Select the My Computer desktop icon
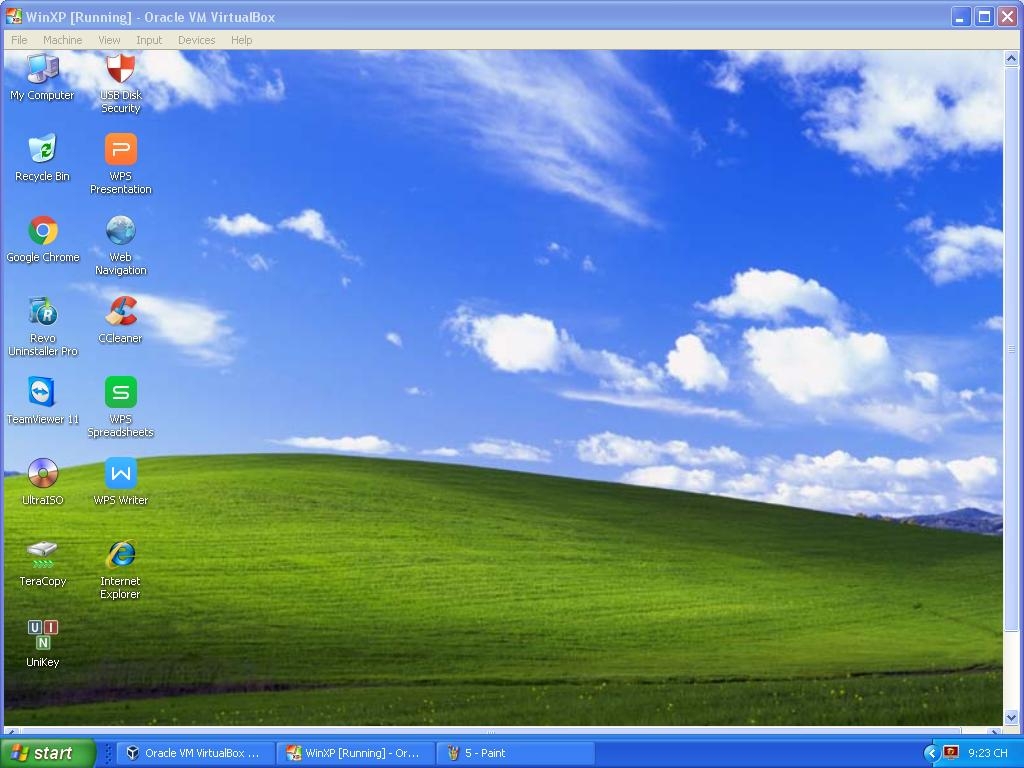The image size is (1024, 768). (x=42, y=70)
